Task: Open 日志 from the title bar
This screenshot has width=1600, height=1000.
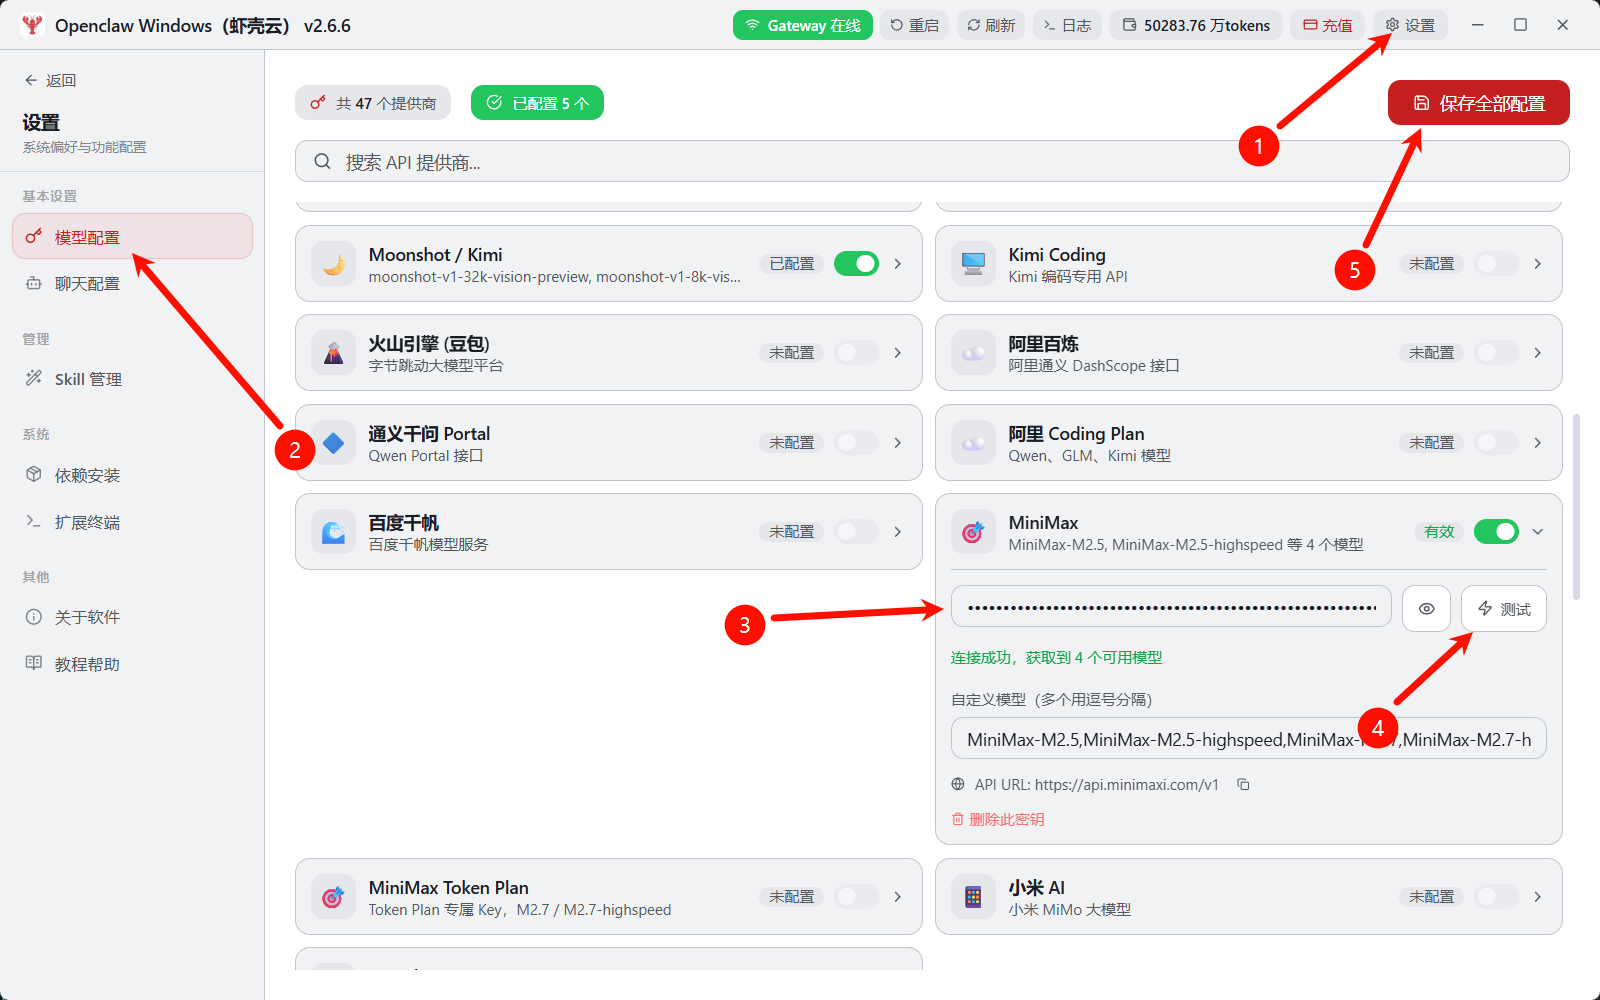Action: coord(1067,25)
